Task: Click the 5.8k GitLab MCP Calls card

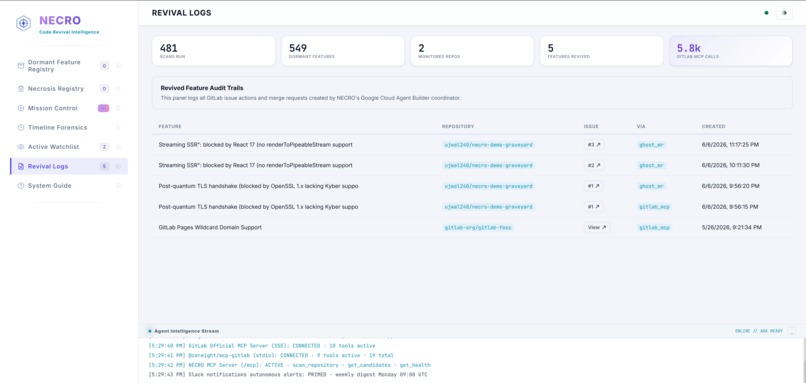Action: click(730, 51)
